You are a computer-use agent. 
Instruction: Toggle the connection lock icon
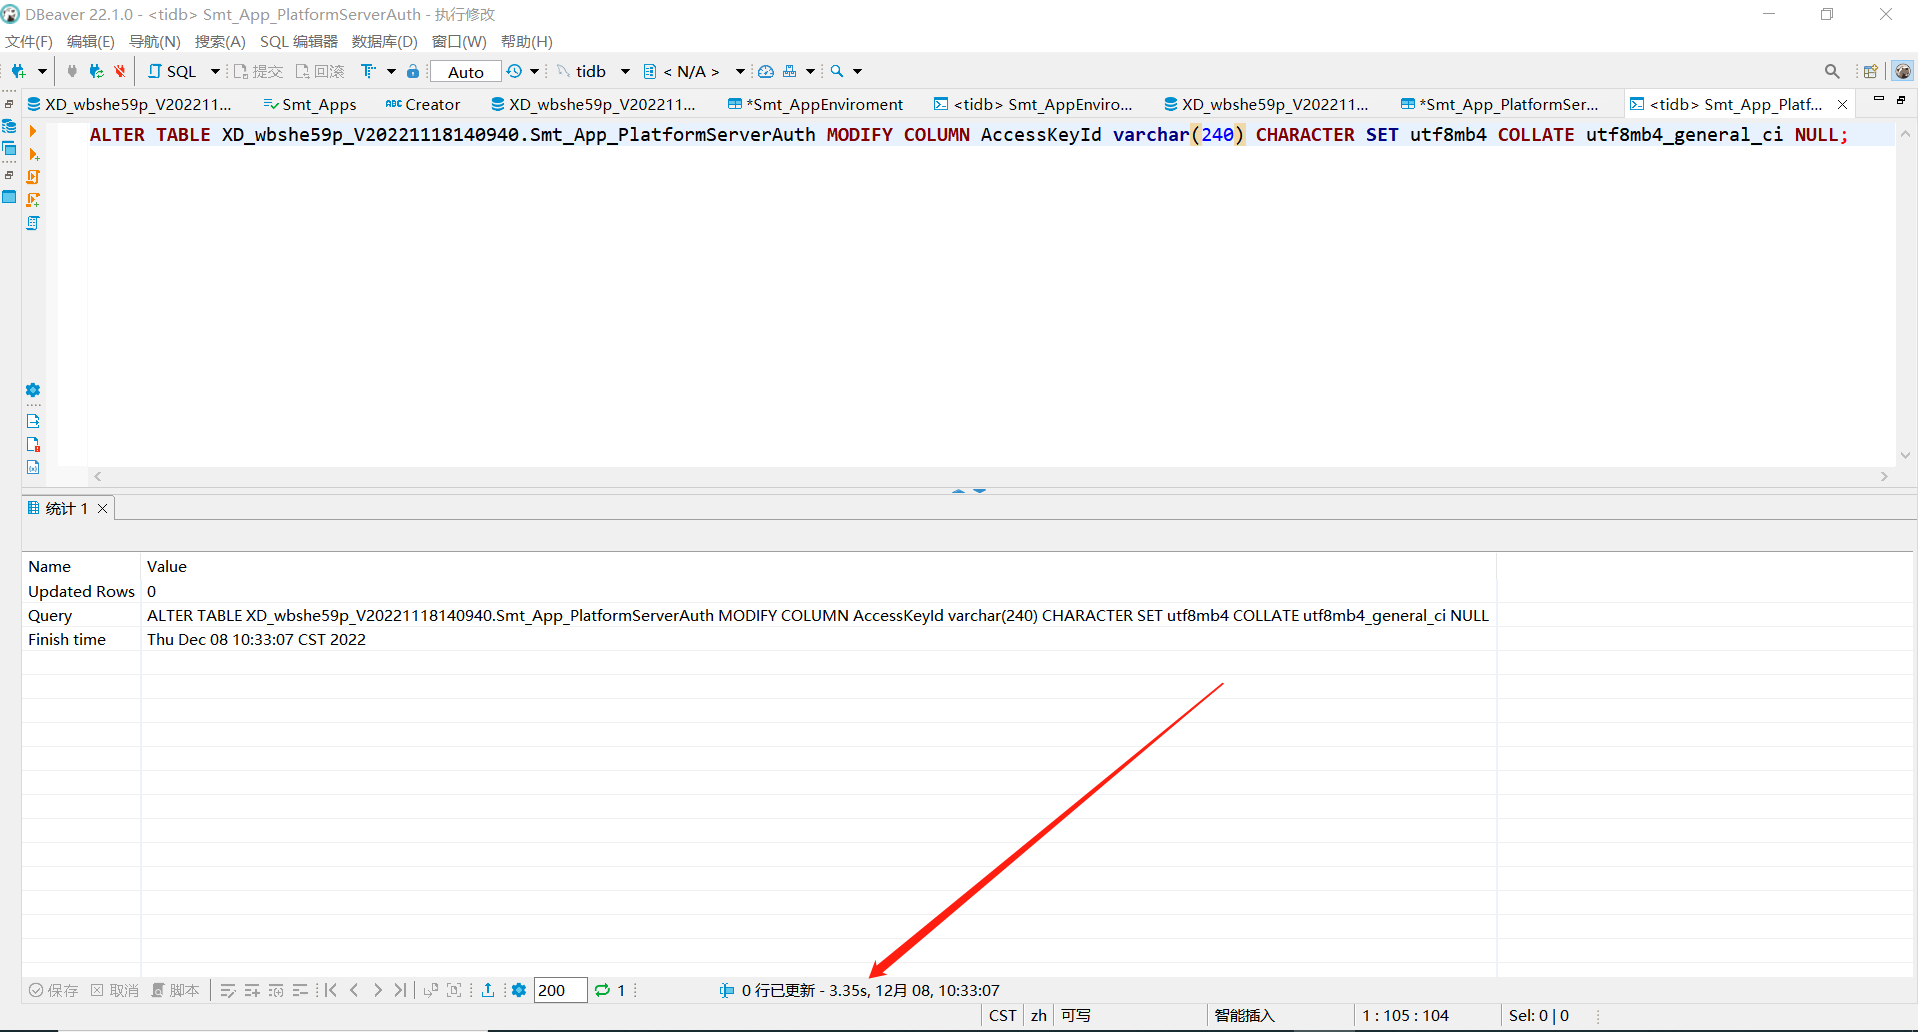click(x=413, y=71)
